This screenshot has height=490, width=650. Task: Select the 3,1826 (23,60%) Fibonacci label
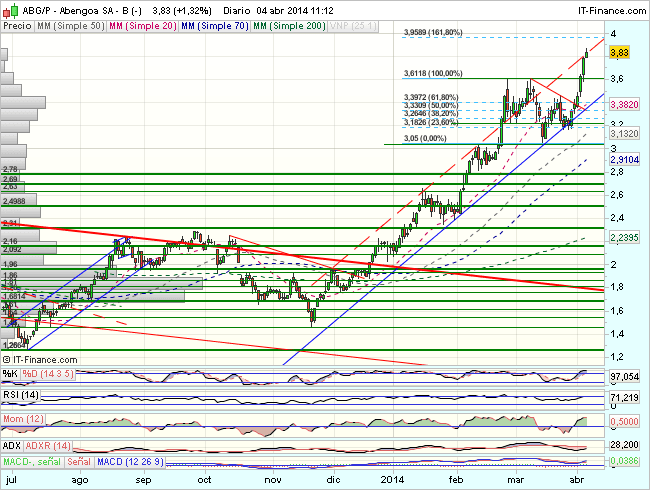tap(431, 122)
